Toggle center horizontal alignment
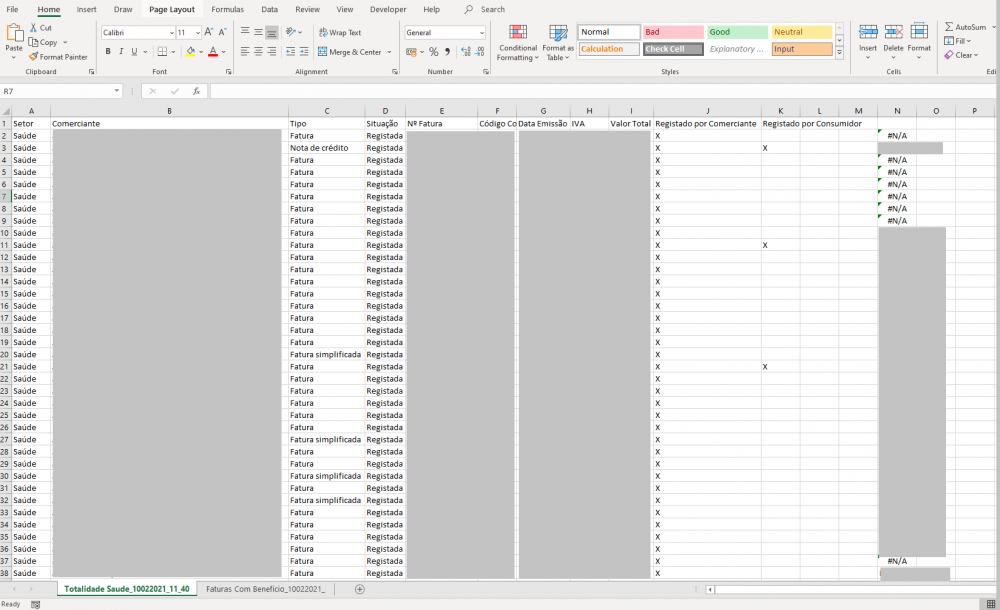The height and width of the screenshot is (610, 1000). [x=258, y=52]
